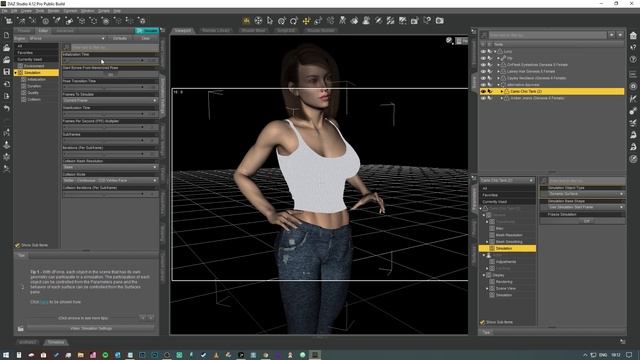Uncheck Show Sub Items in Simulation Settings
The image size is (640, 360).
(x=18, y=245)
